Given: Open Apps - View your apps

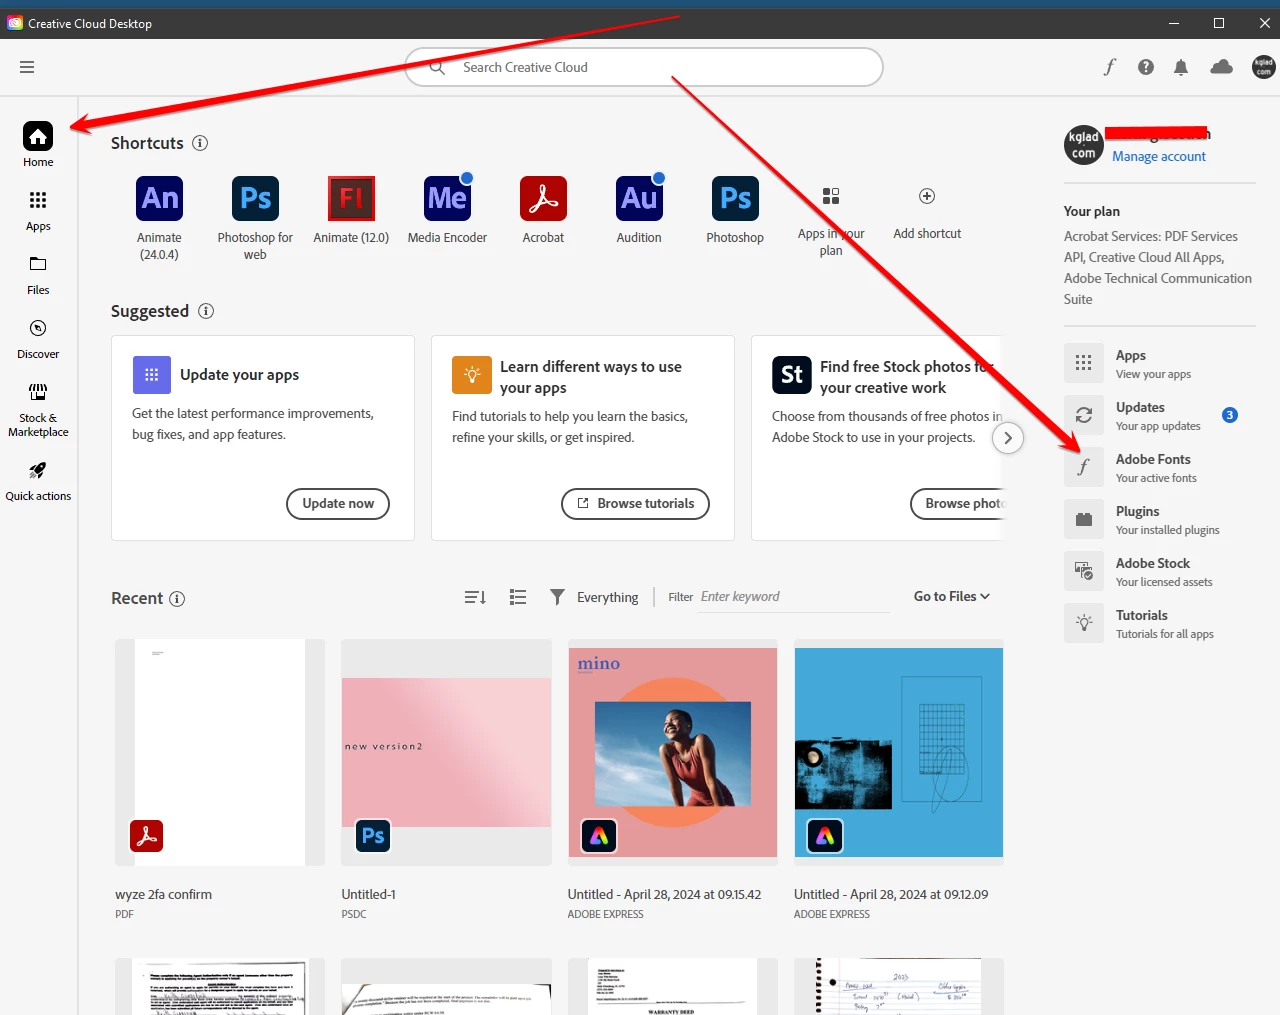Looking at the screenshot, I should [x=1160, y=363].
